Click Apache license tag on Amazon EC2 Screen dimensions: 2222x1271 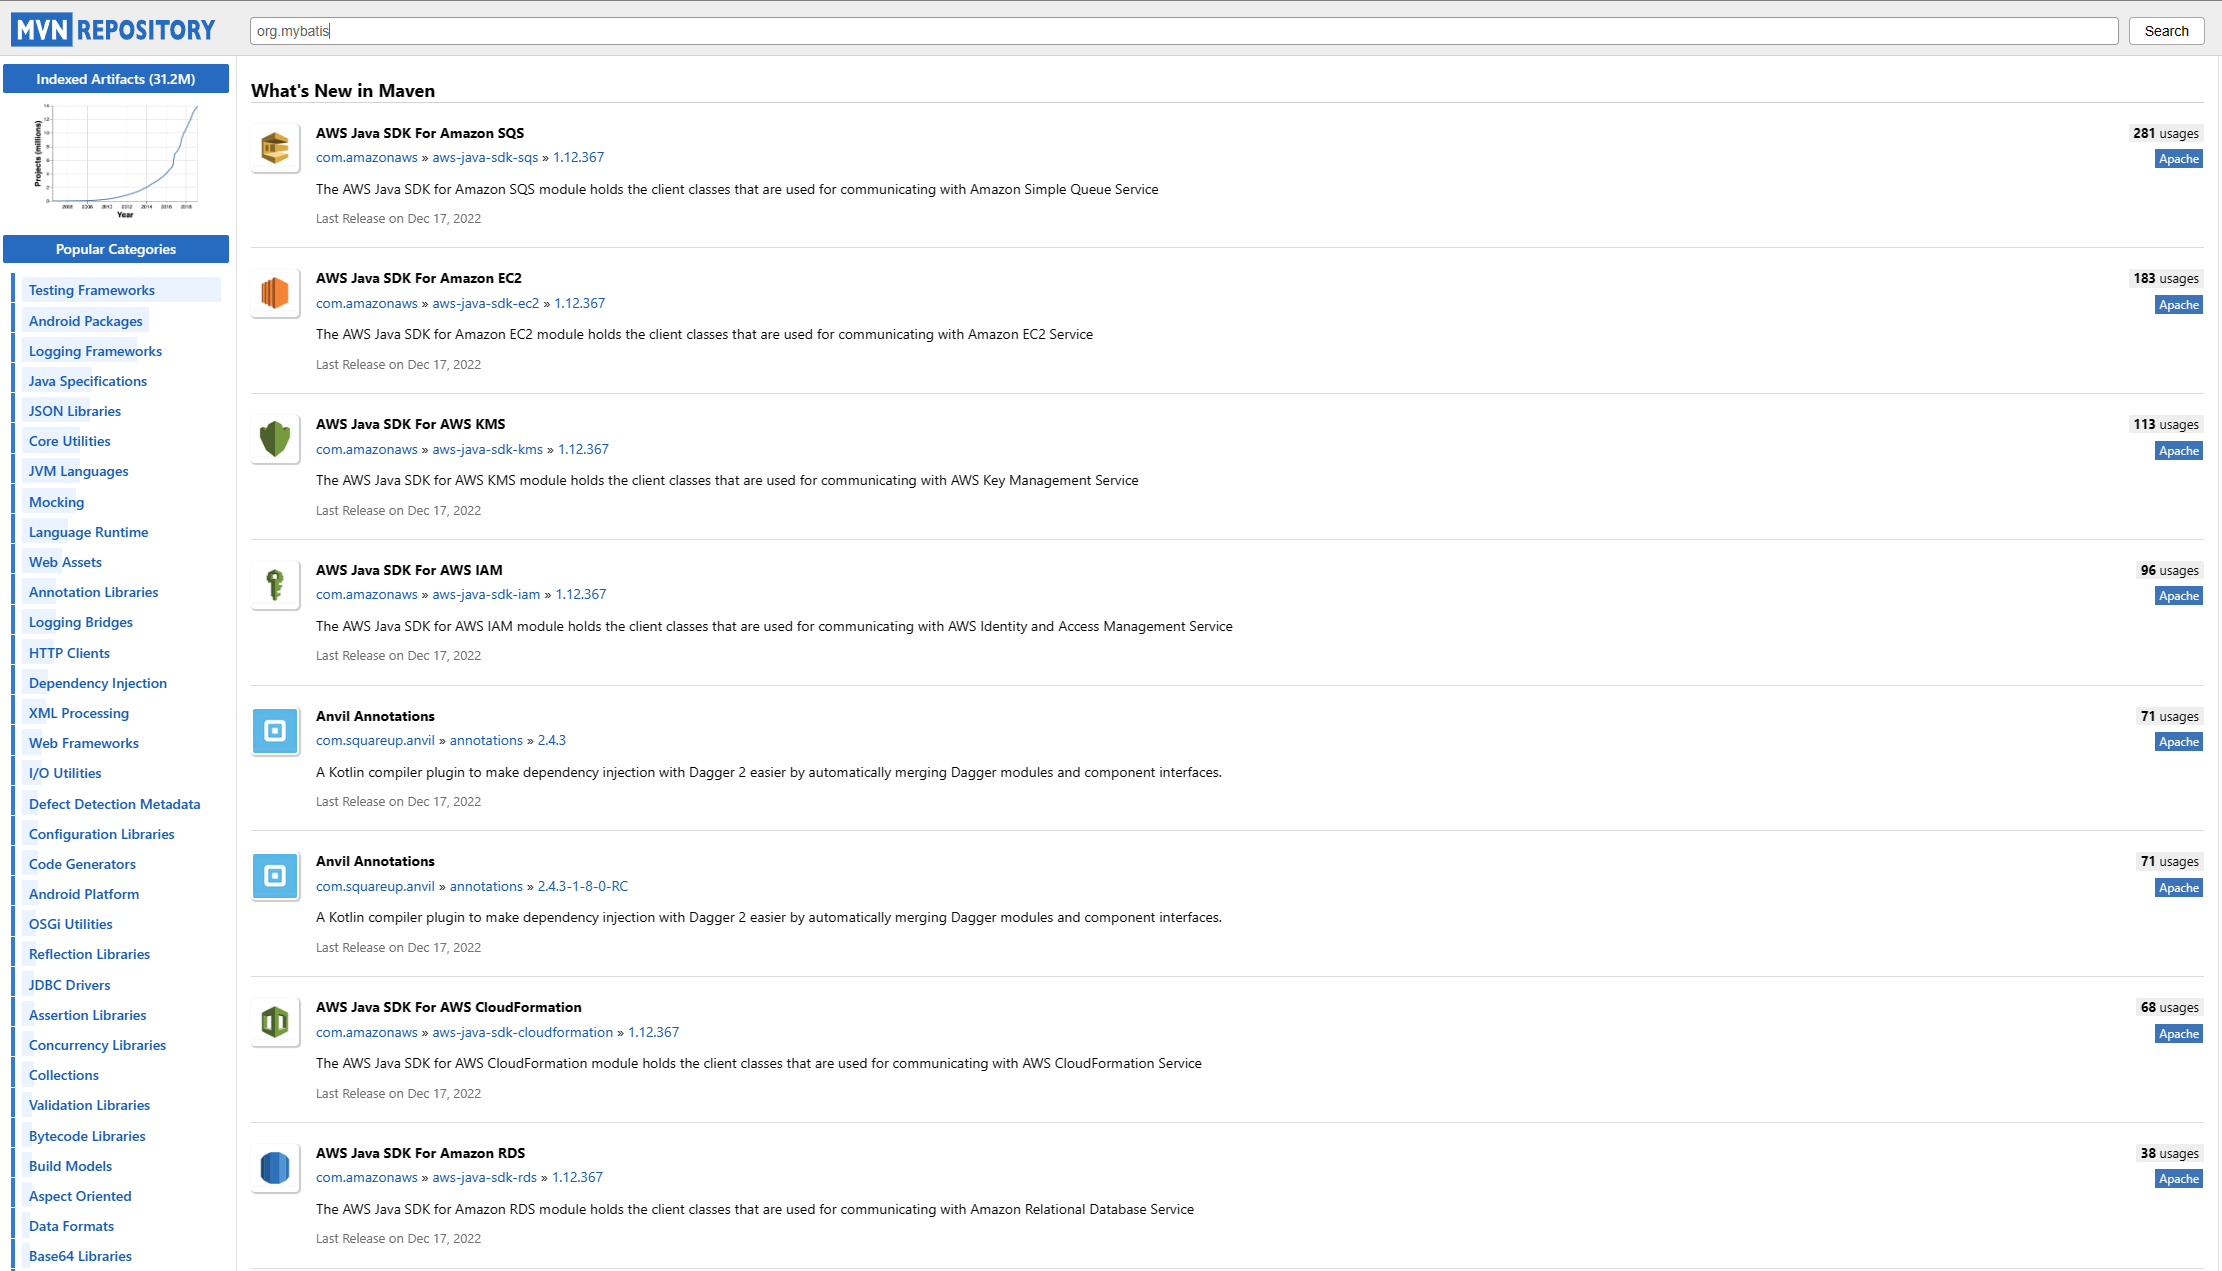pyautogui.click(x=2178, y=305)
